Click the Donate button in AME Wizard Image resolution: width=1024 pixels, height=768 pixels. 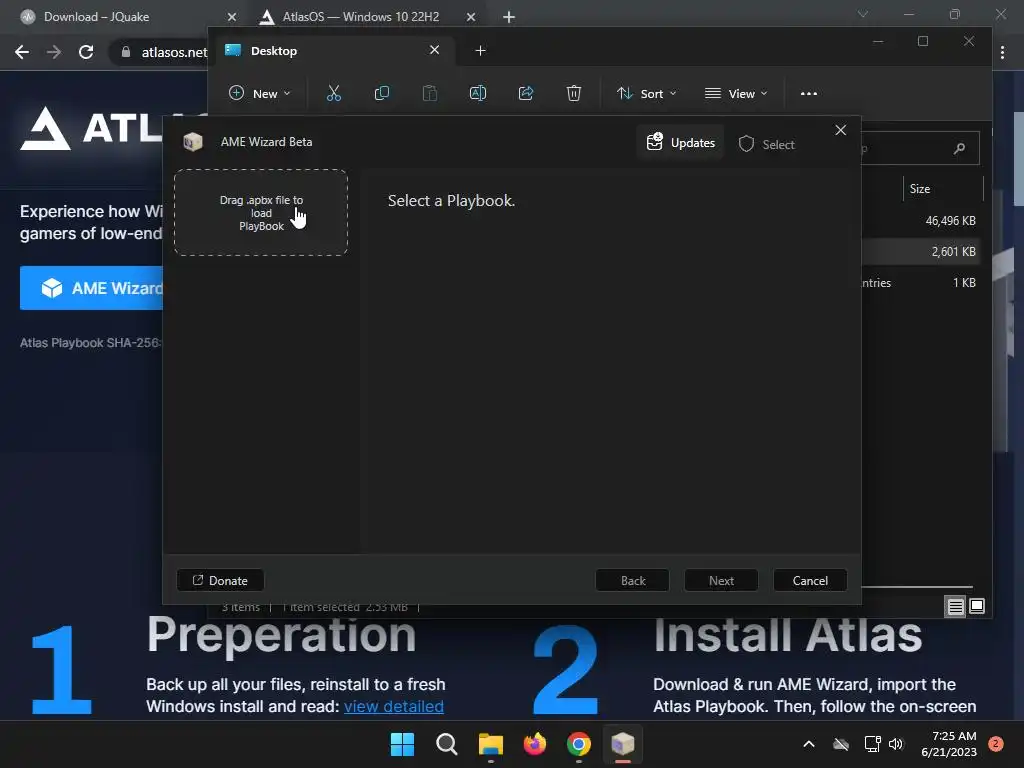pos(220,580)
